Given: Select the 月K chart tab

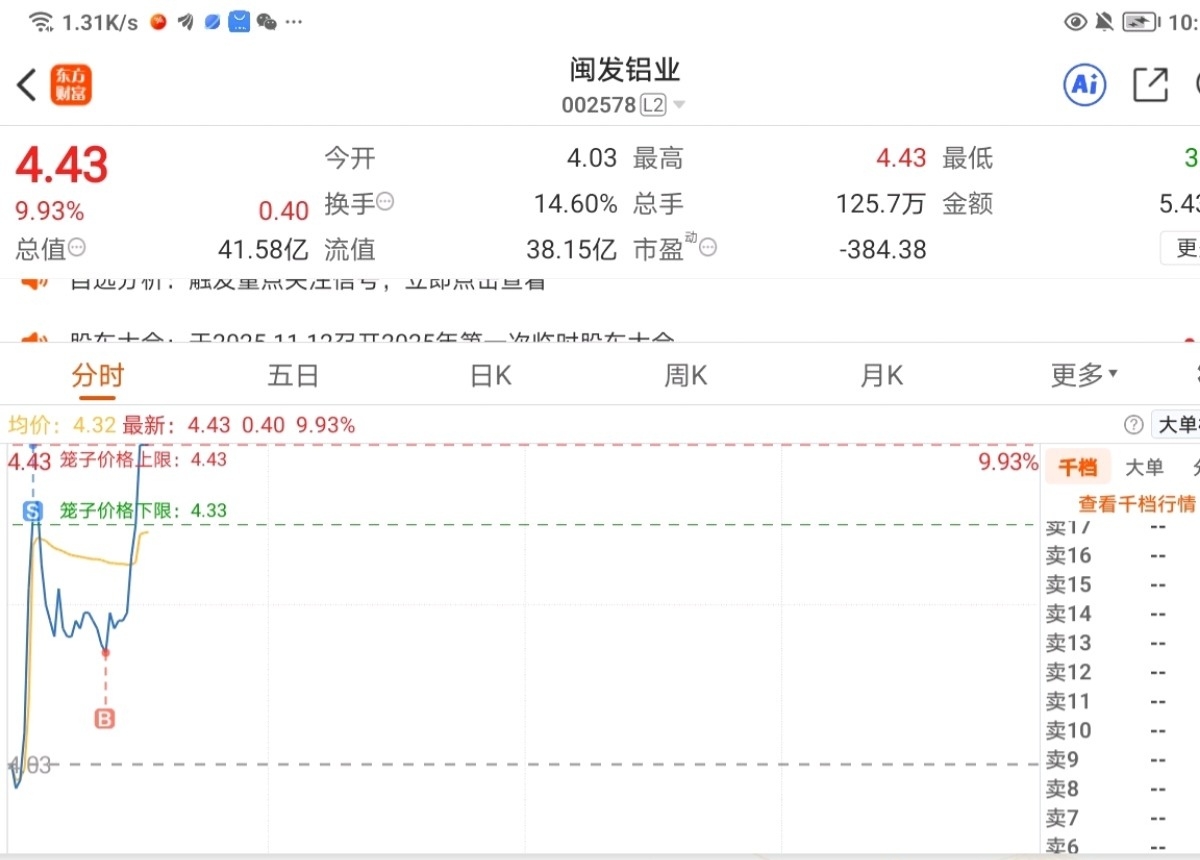Looking at the screenshot, I should click(x=882, y=375).
